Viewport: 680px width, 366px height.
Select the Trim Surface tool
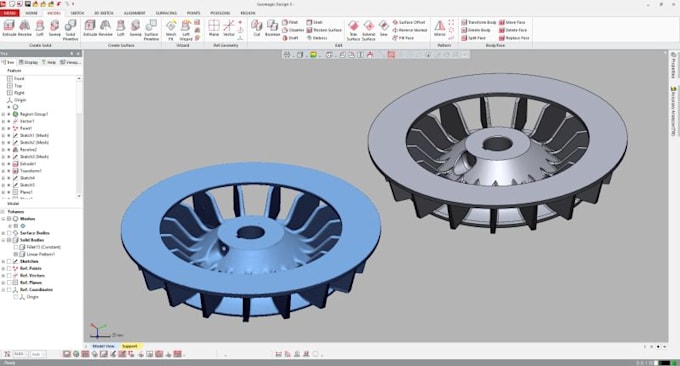pyautogui.click(x=353, y=30)
